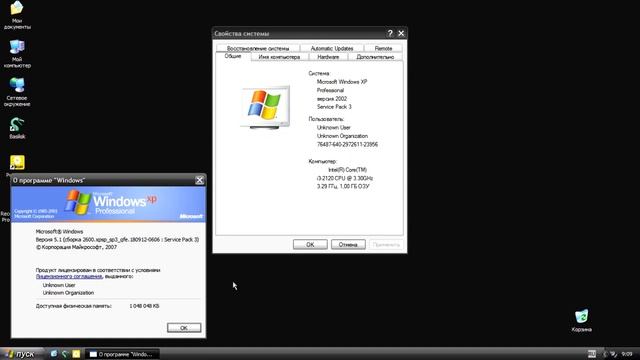Viewport: 640px width, 360px height.
Task: Open the Имя компьютера tab
Action: point(279,57)
